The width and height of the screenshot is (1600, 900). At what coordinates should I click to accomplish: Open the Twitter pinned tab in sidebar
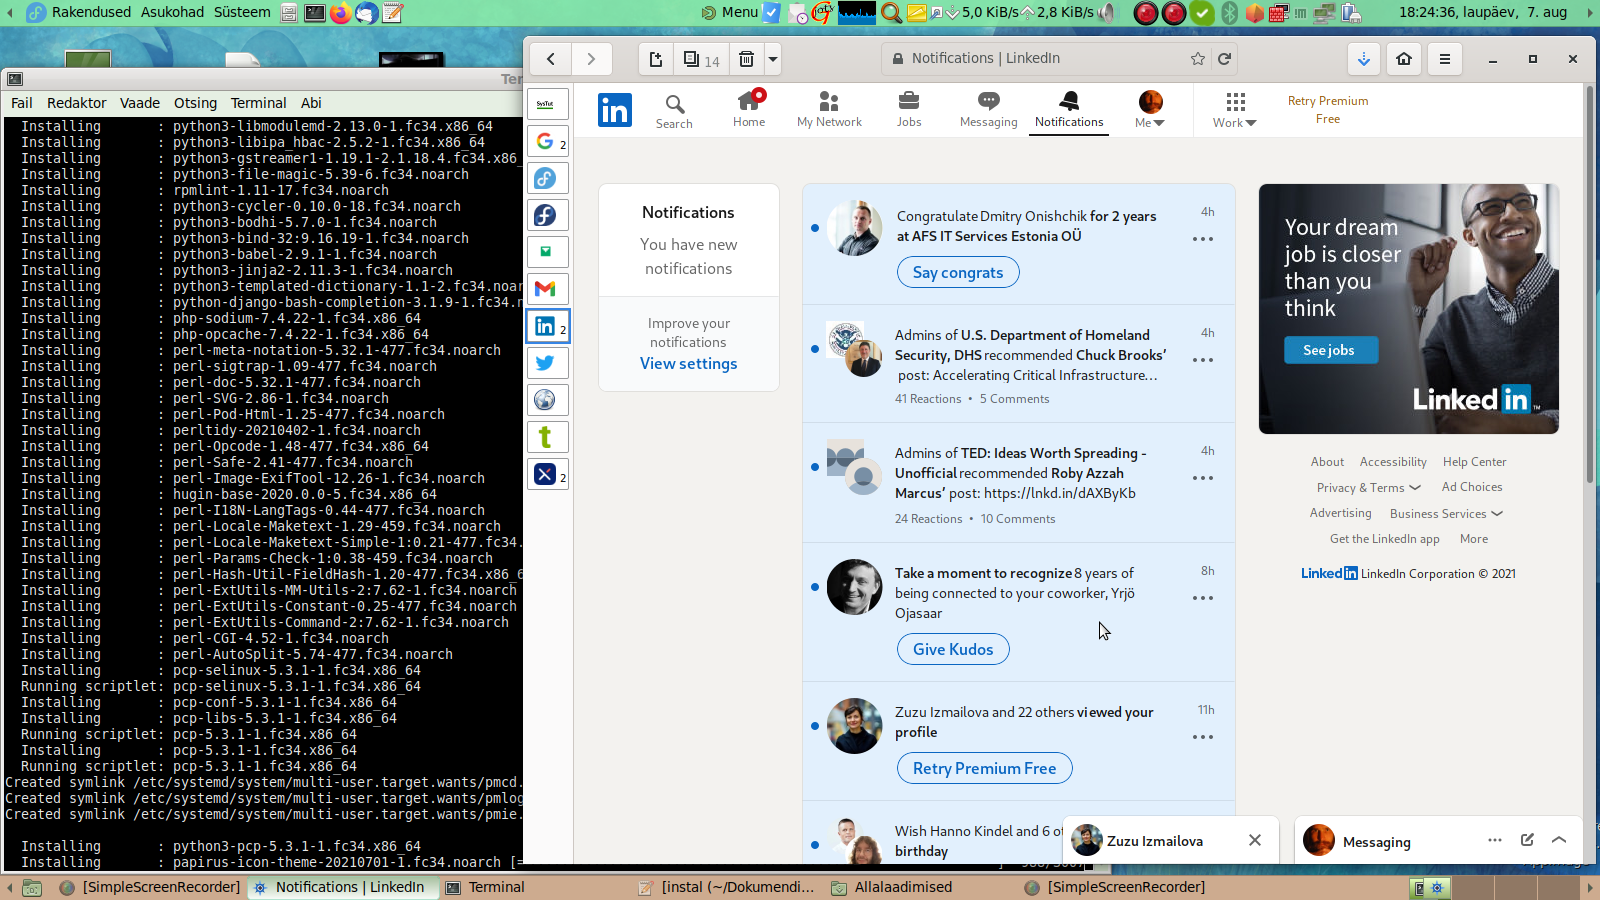coord(546,363)
